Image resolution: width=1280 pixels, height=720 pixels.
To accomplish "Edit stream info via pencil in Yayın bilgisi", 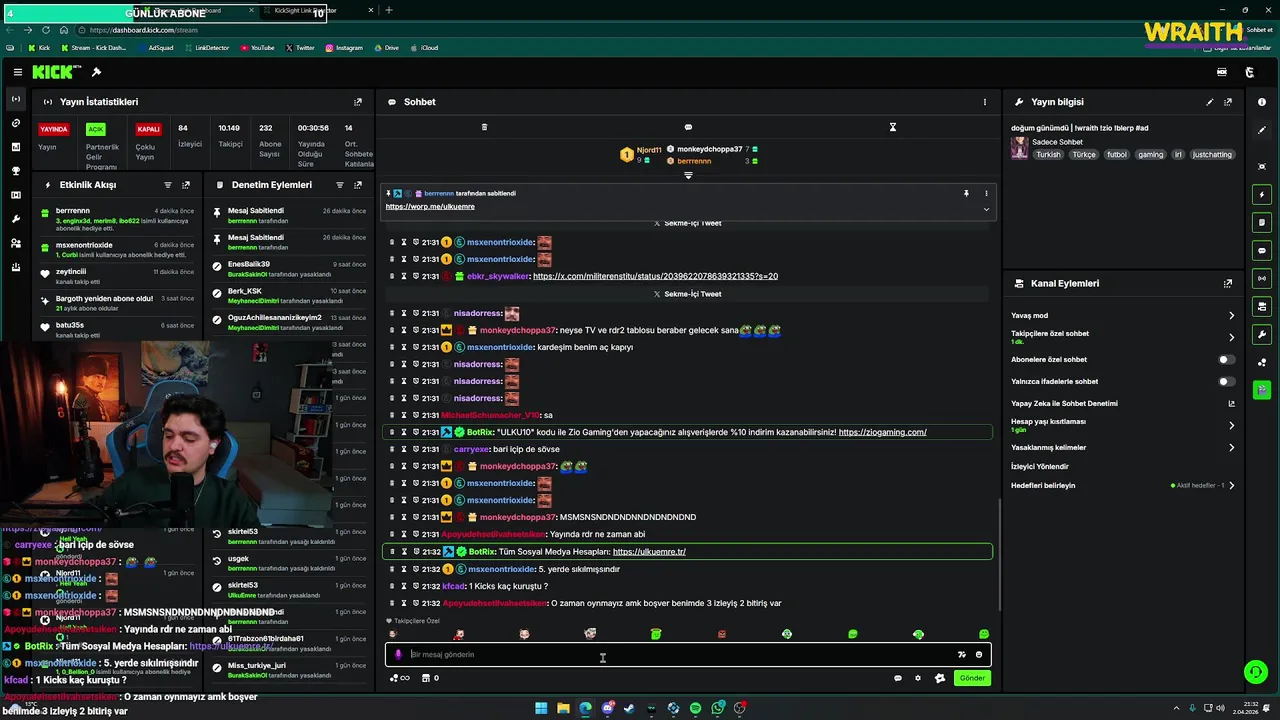I will (x=1209, y=102).
